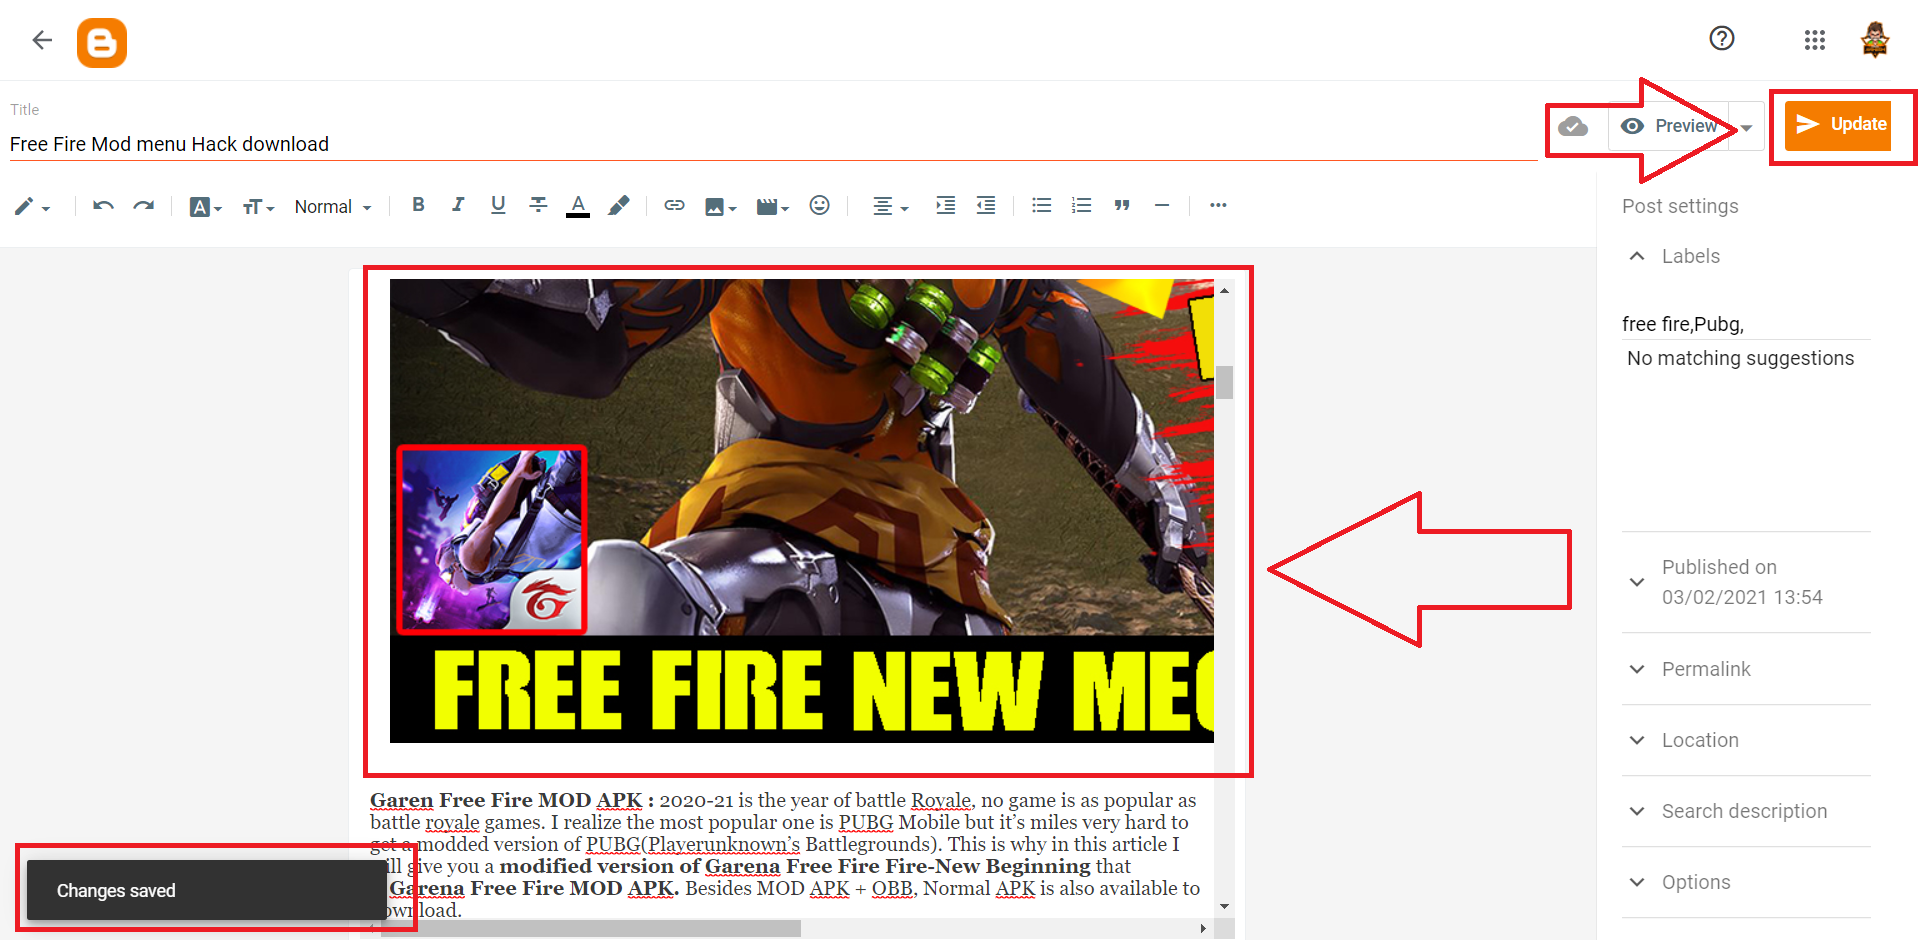Click 'Garen Free Fire MOD APK :' text
This screenshot has height=940, width=1932.
512,800
